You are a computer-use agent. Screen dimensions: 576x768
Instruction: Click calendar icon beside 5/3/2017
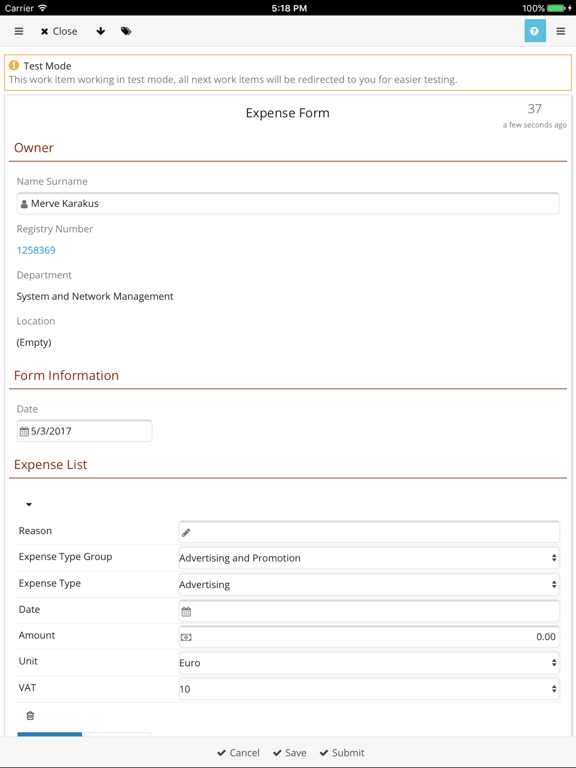(x=24, y=432)
